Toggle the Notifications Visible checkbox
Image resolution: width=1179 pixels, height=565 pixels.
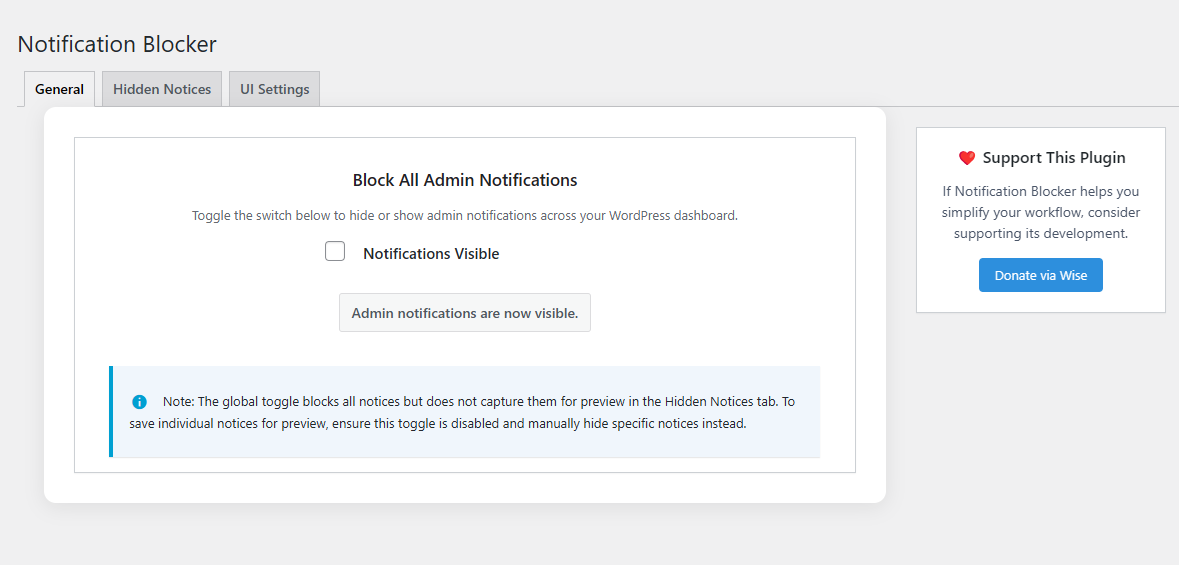point(335,251)
